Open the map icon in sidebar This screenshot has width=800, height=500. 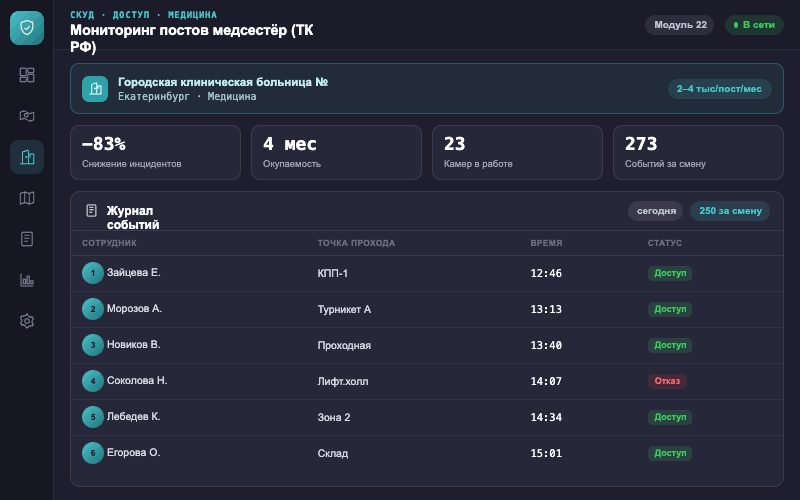pyautogui.click(x=27, y=198)
